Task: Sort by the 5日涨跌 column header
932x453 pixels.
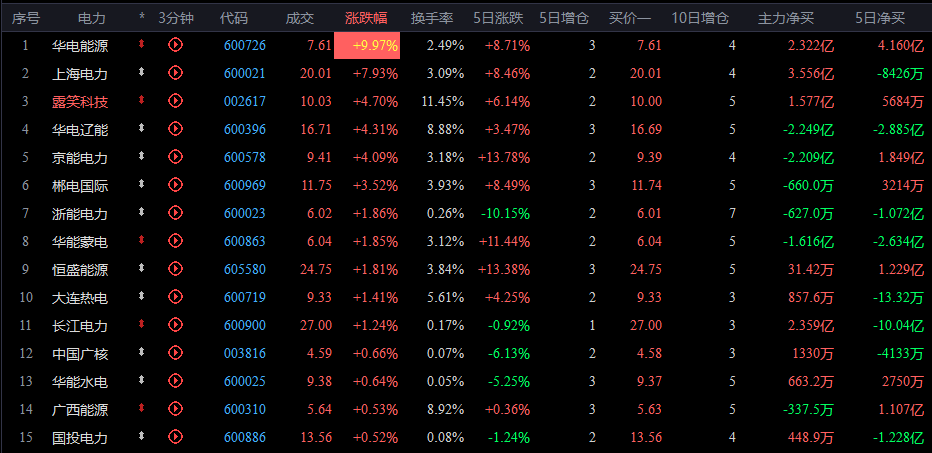Action: pyautogui.click(x=498, y=18)
